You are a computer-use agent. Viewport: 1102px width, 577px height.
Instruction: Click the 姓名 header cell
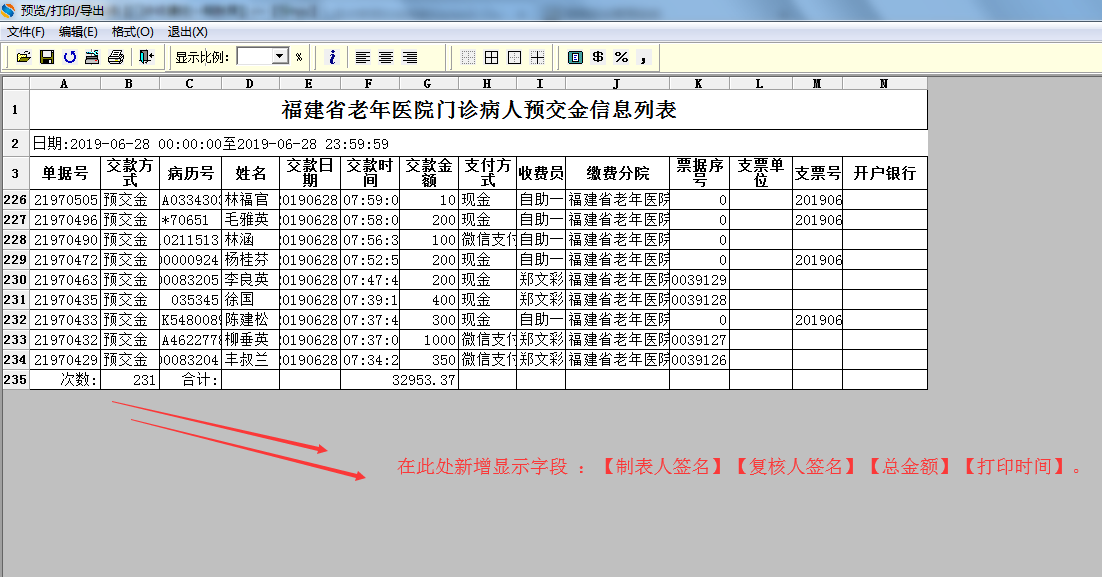click(x=250, y=173)
